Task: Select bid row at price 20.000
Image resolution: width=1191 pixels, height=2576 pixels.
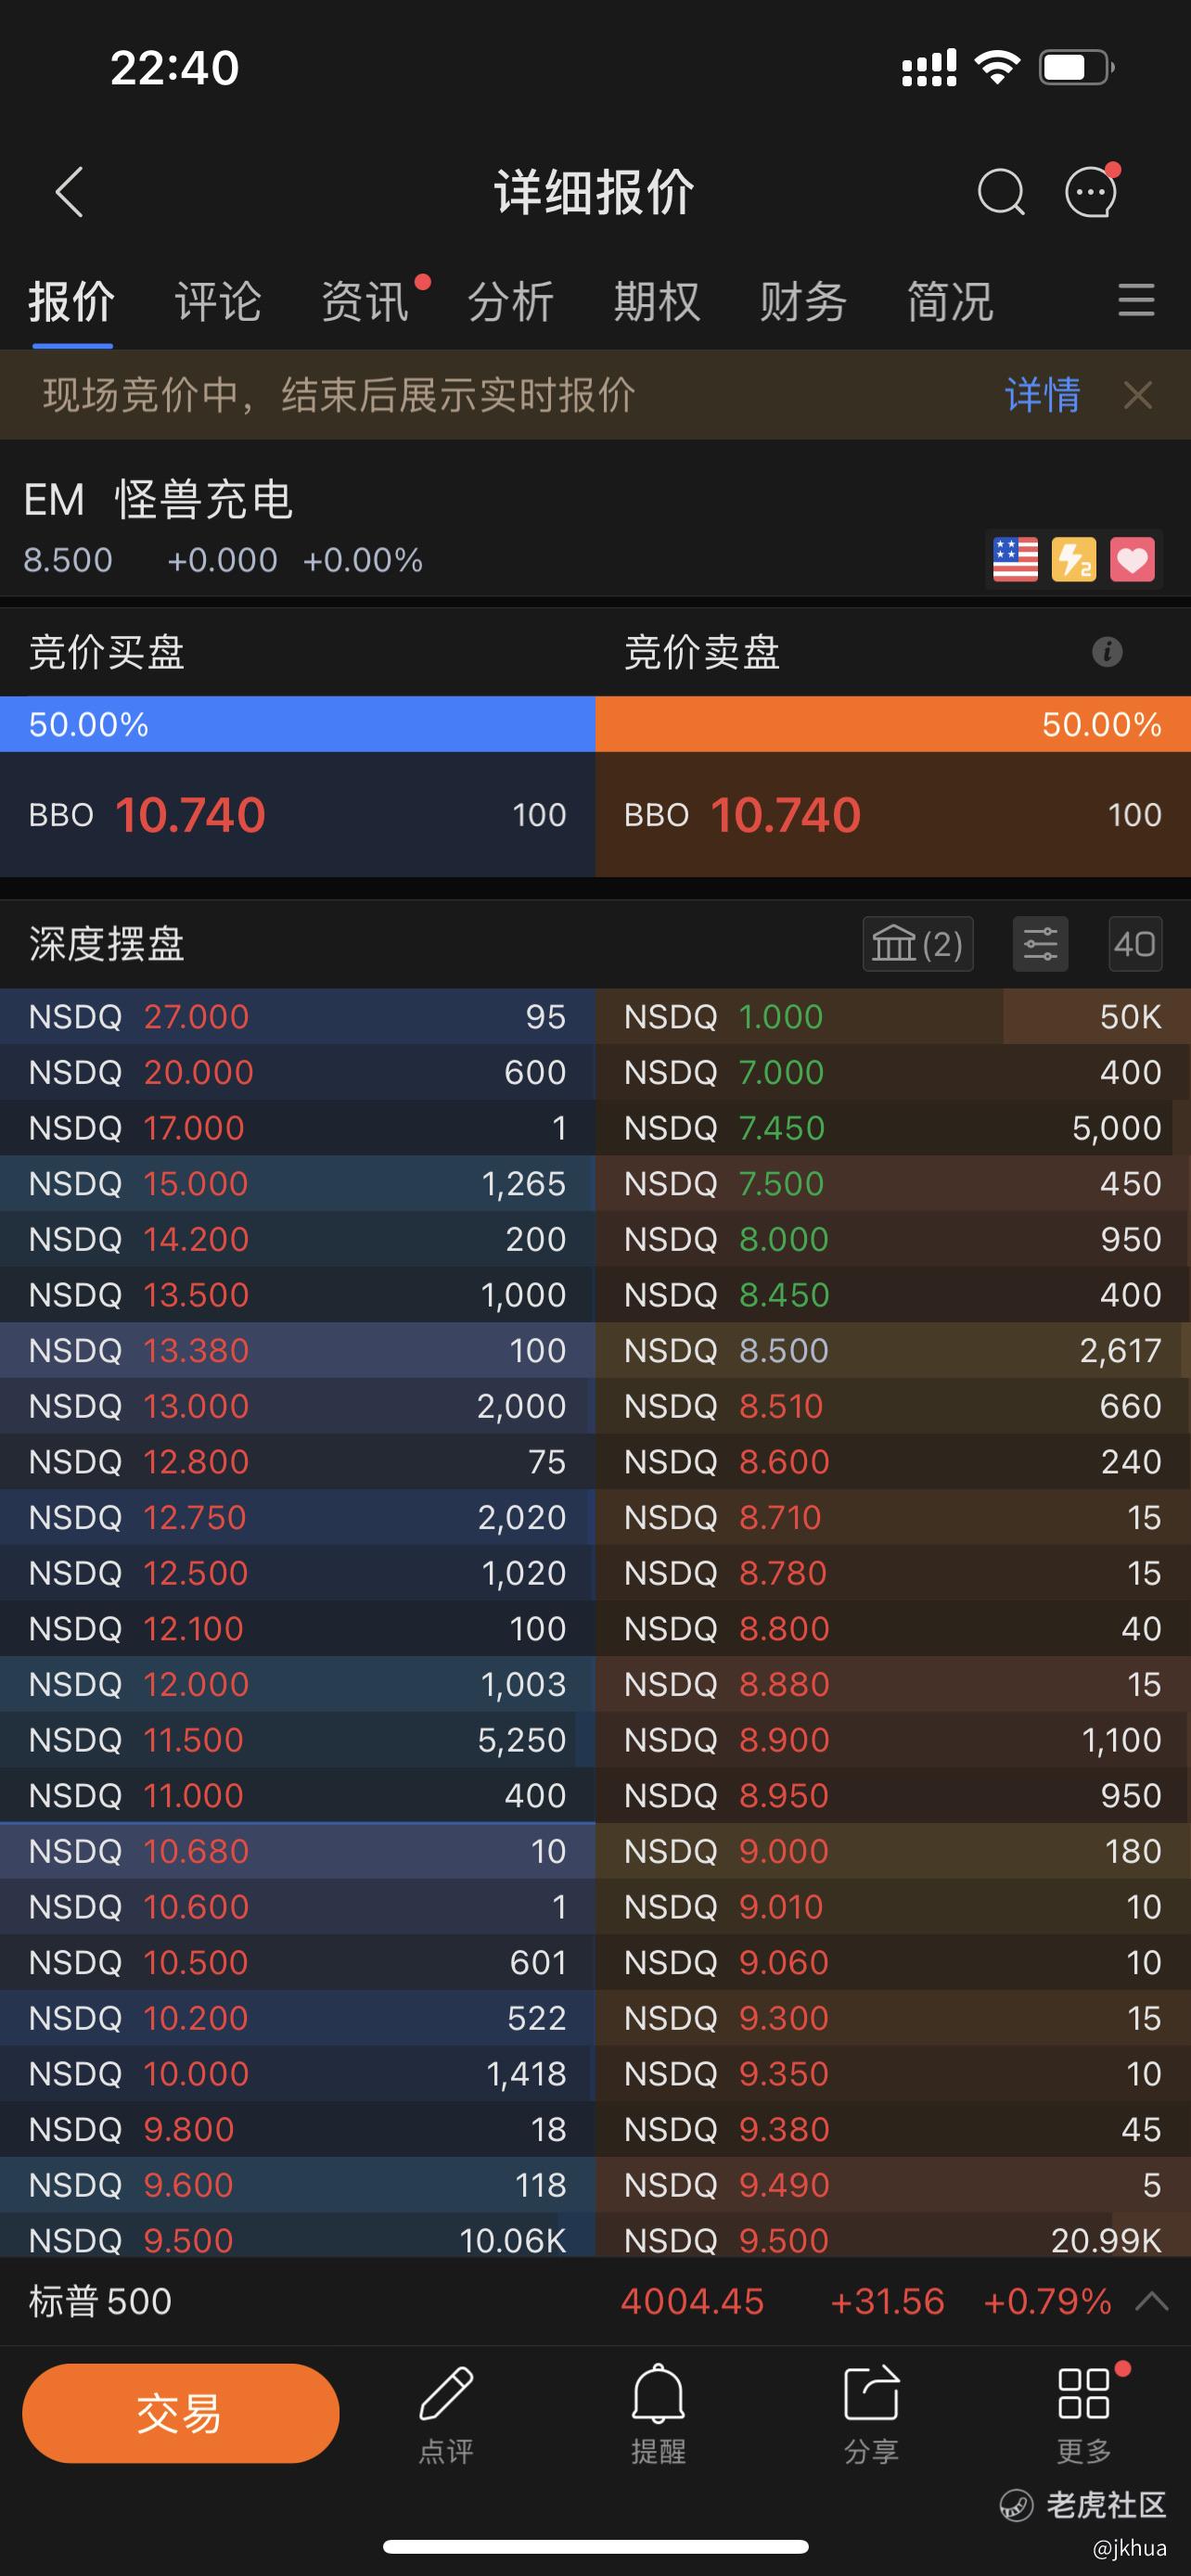Action: pos(298,1073)
